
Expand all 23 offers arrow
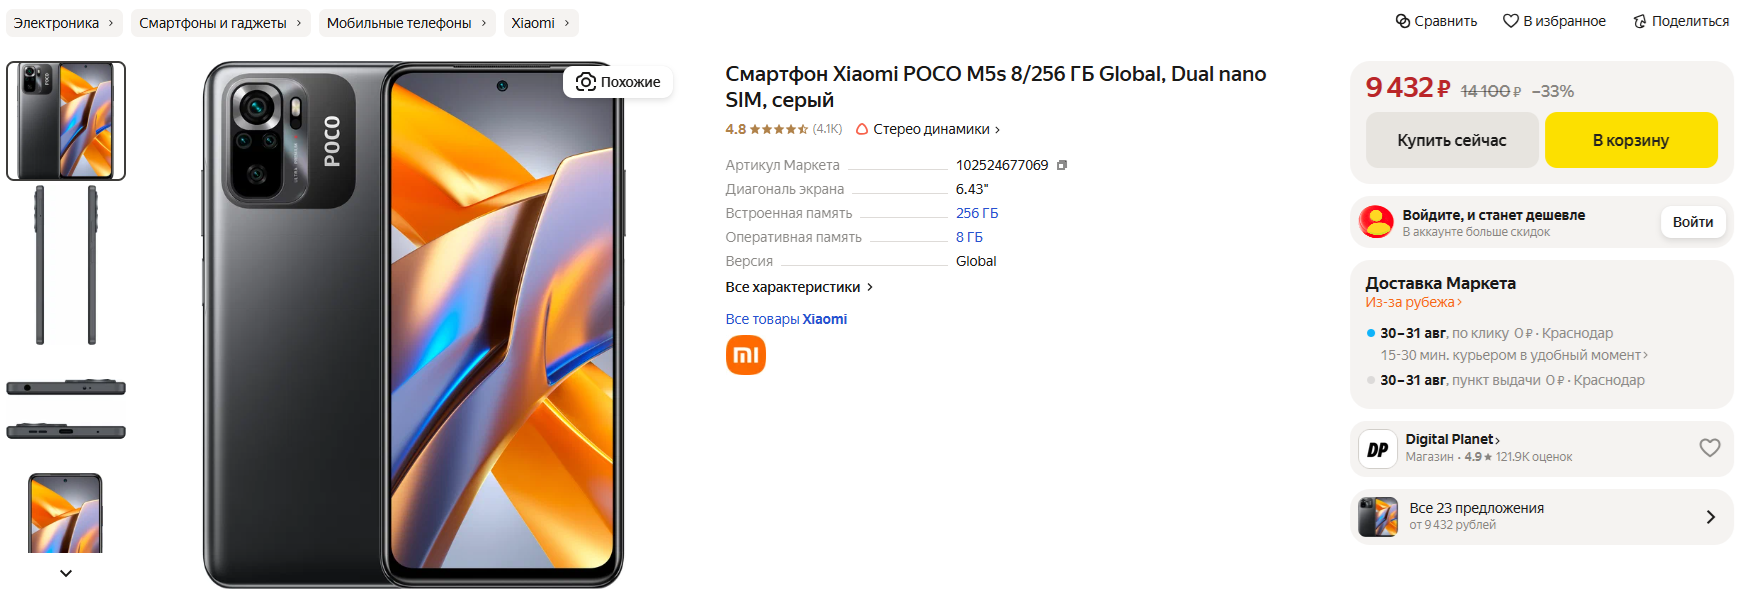[x=1711, y=517]
